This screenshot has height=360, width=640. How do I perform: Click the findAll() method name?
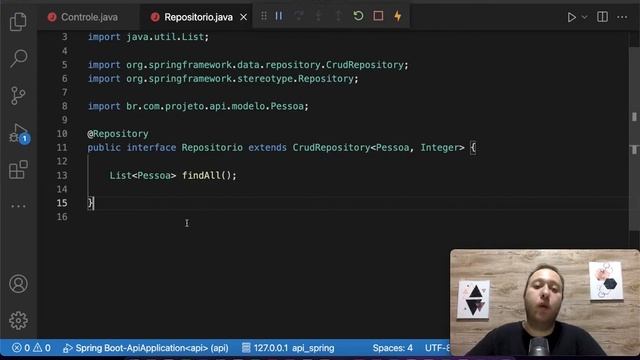pyautogui.click(x=201, y=176)
